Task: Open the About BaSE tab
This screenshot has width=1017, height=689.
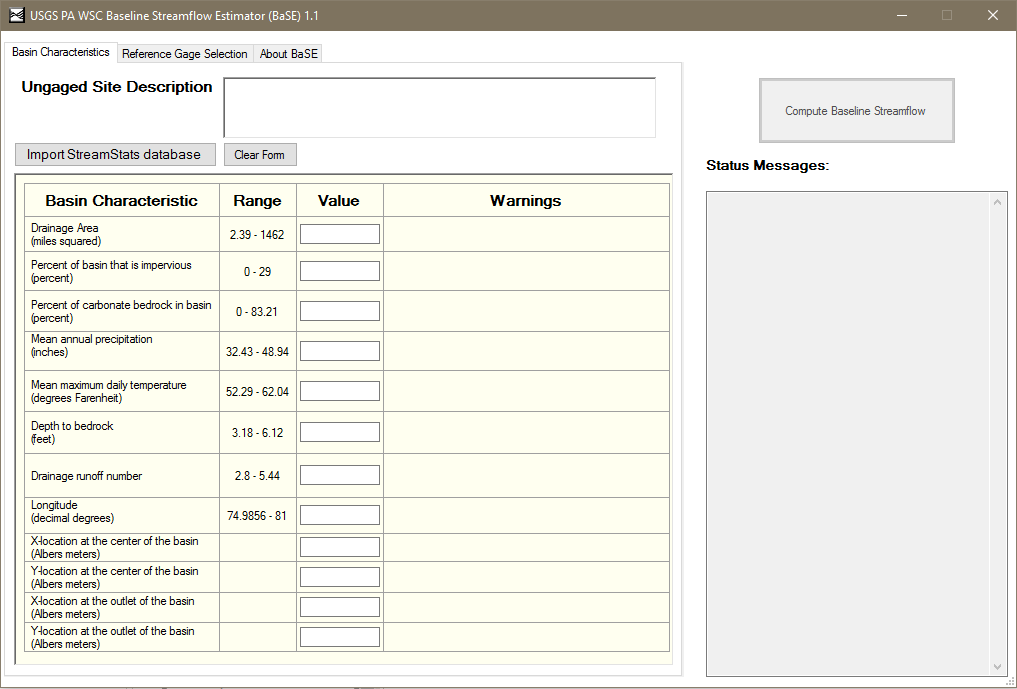Action: pyautogui.click(x=289, y=54)
